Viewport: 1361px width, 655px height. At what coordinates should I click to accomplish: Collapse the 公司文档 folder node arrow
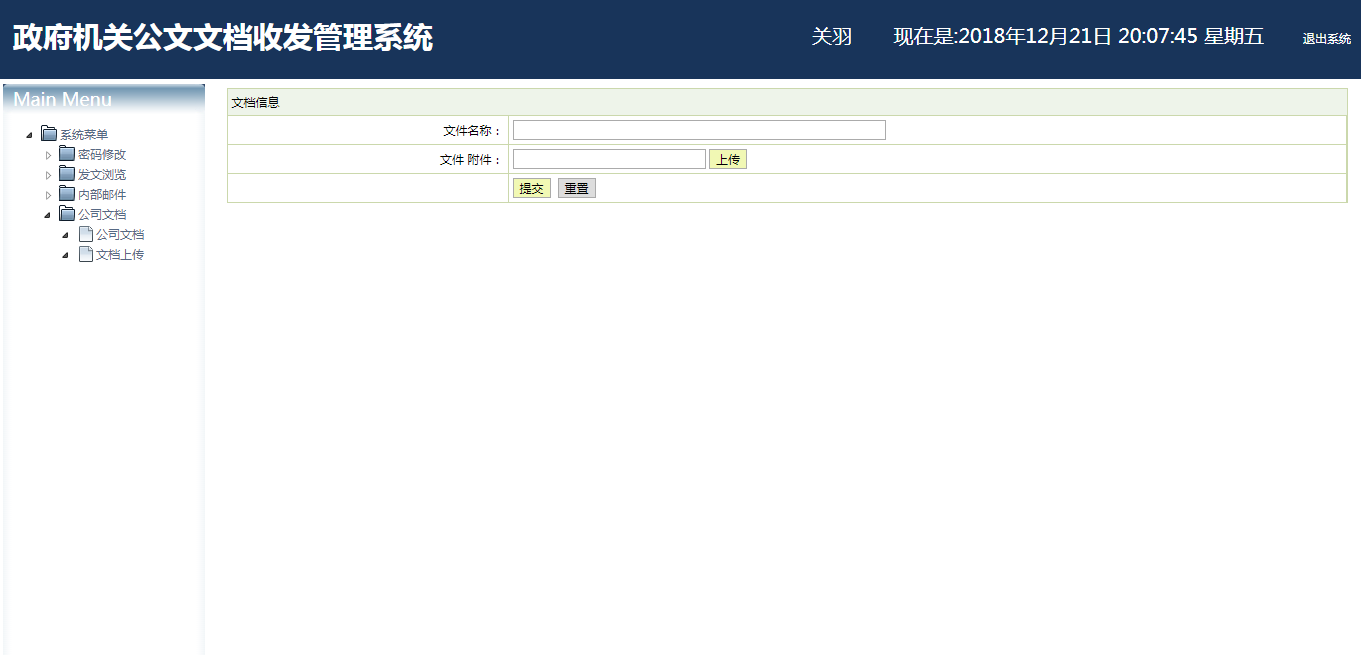click(47, 215)
